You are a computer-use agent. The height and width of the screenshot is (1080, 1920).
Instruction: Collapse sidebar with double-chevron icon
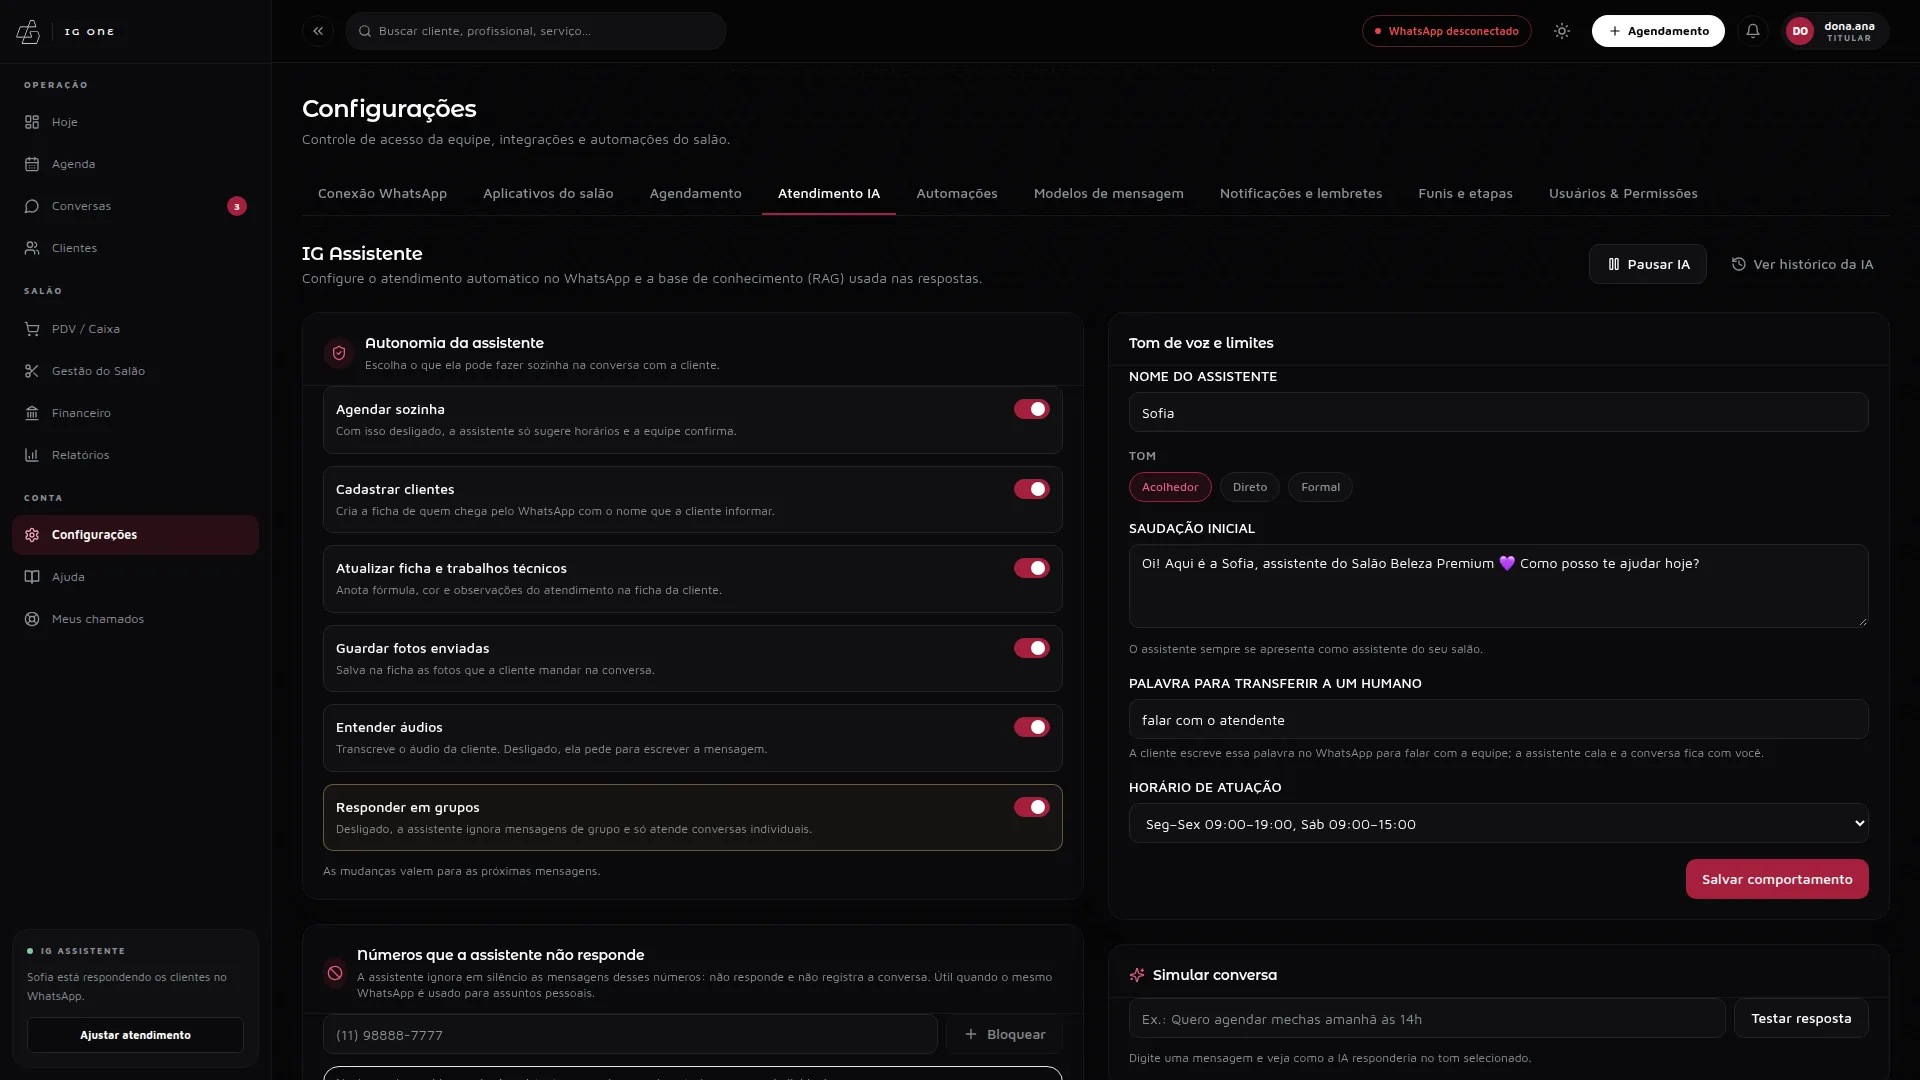(x=318, y=31)
